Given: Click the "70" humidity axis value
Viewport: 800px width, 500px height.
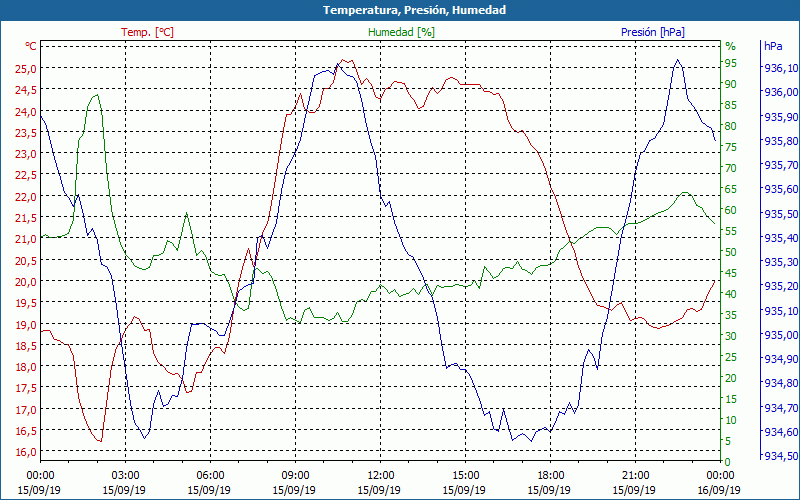Looking at the screenshot, I should tap(731, 168).
